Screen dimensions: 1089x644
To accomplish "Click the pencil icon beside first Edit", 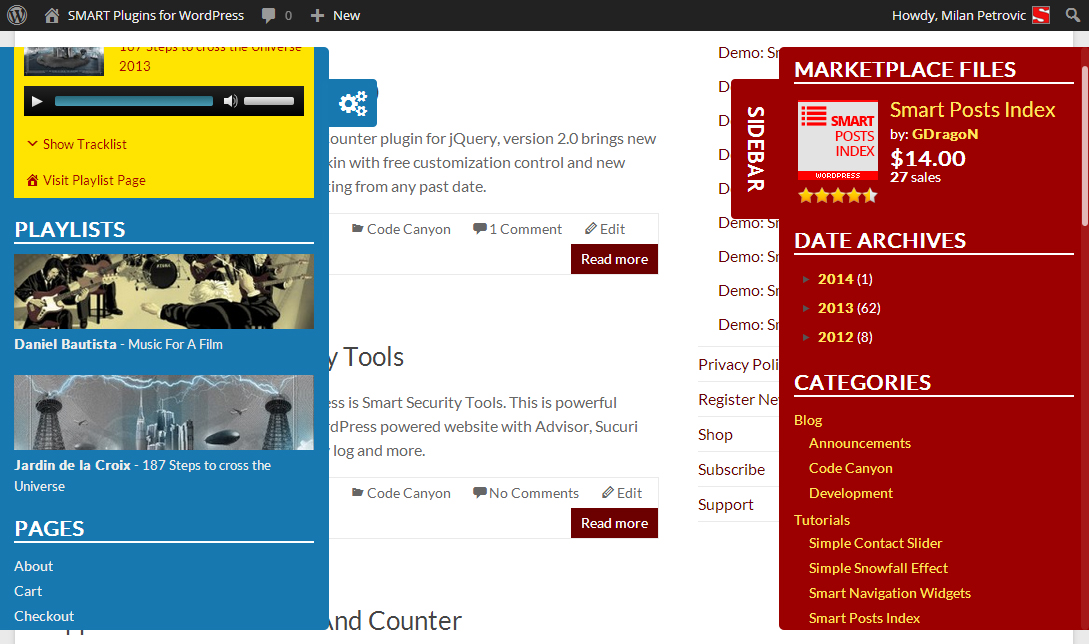I will click(591, 229).
